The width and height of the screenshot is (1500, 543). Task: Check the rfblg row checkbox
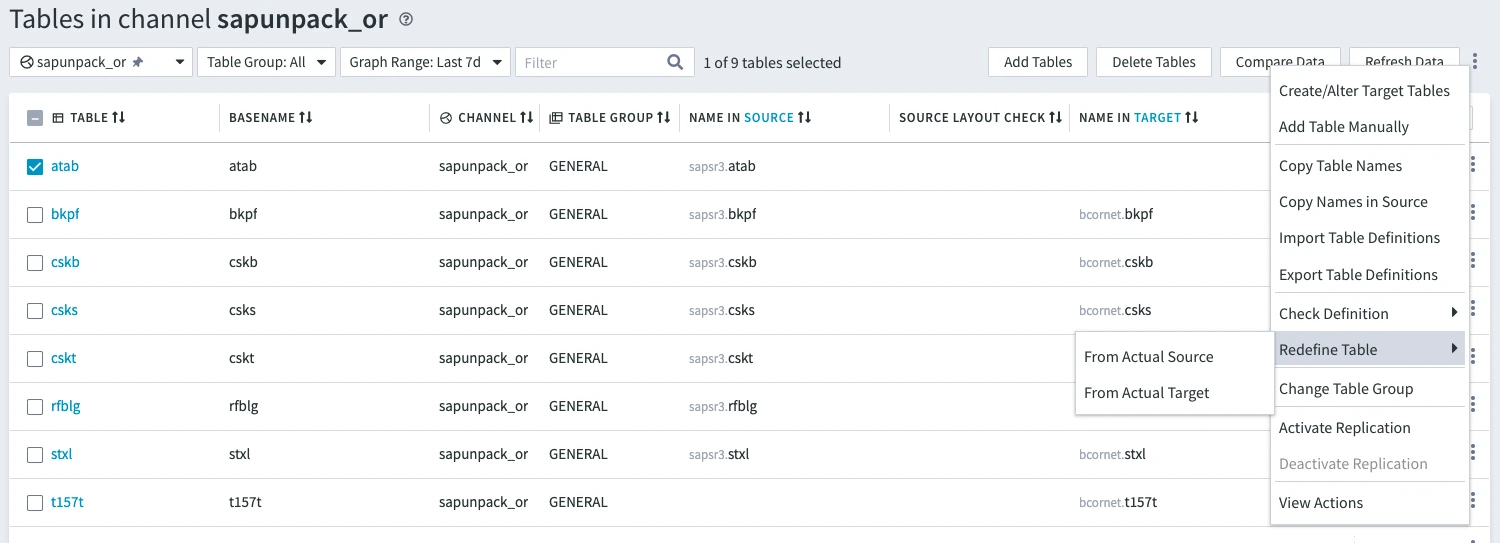(35, 406)
